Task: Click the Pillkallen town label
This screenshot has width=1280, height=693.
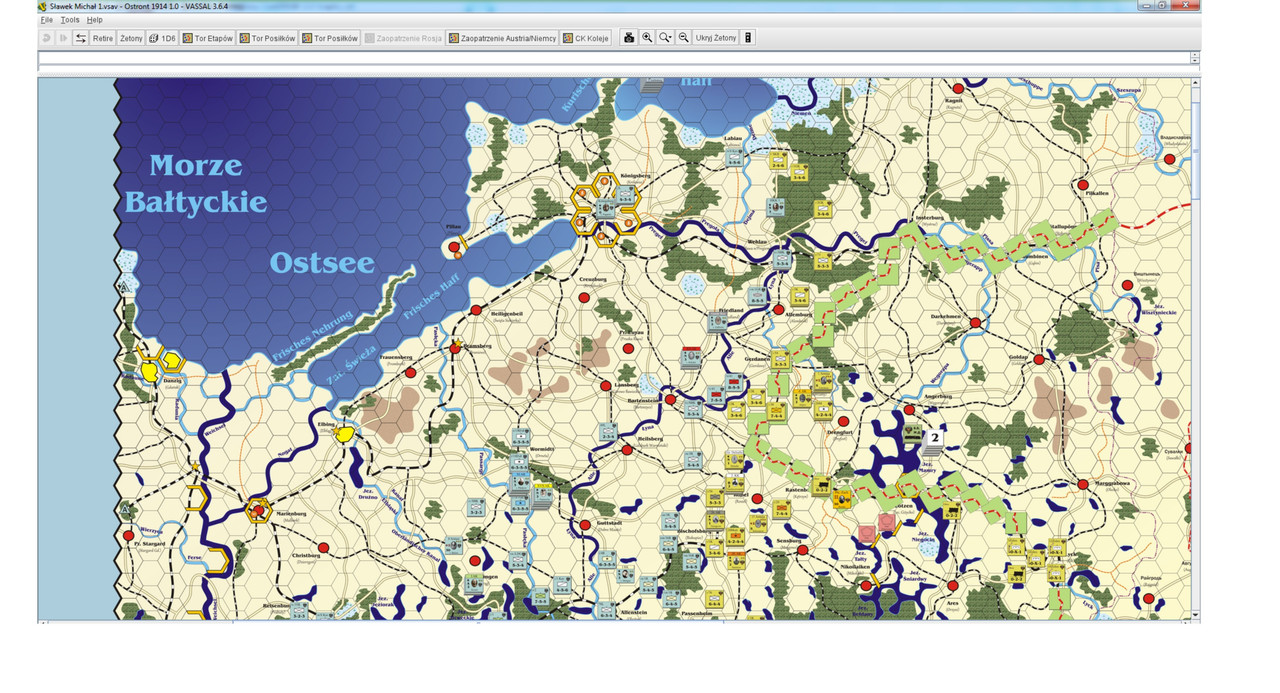Action: click(x=1097, y=192)
